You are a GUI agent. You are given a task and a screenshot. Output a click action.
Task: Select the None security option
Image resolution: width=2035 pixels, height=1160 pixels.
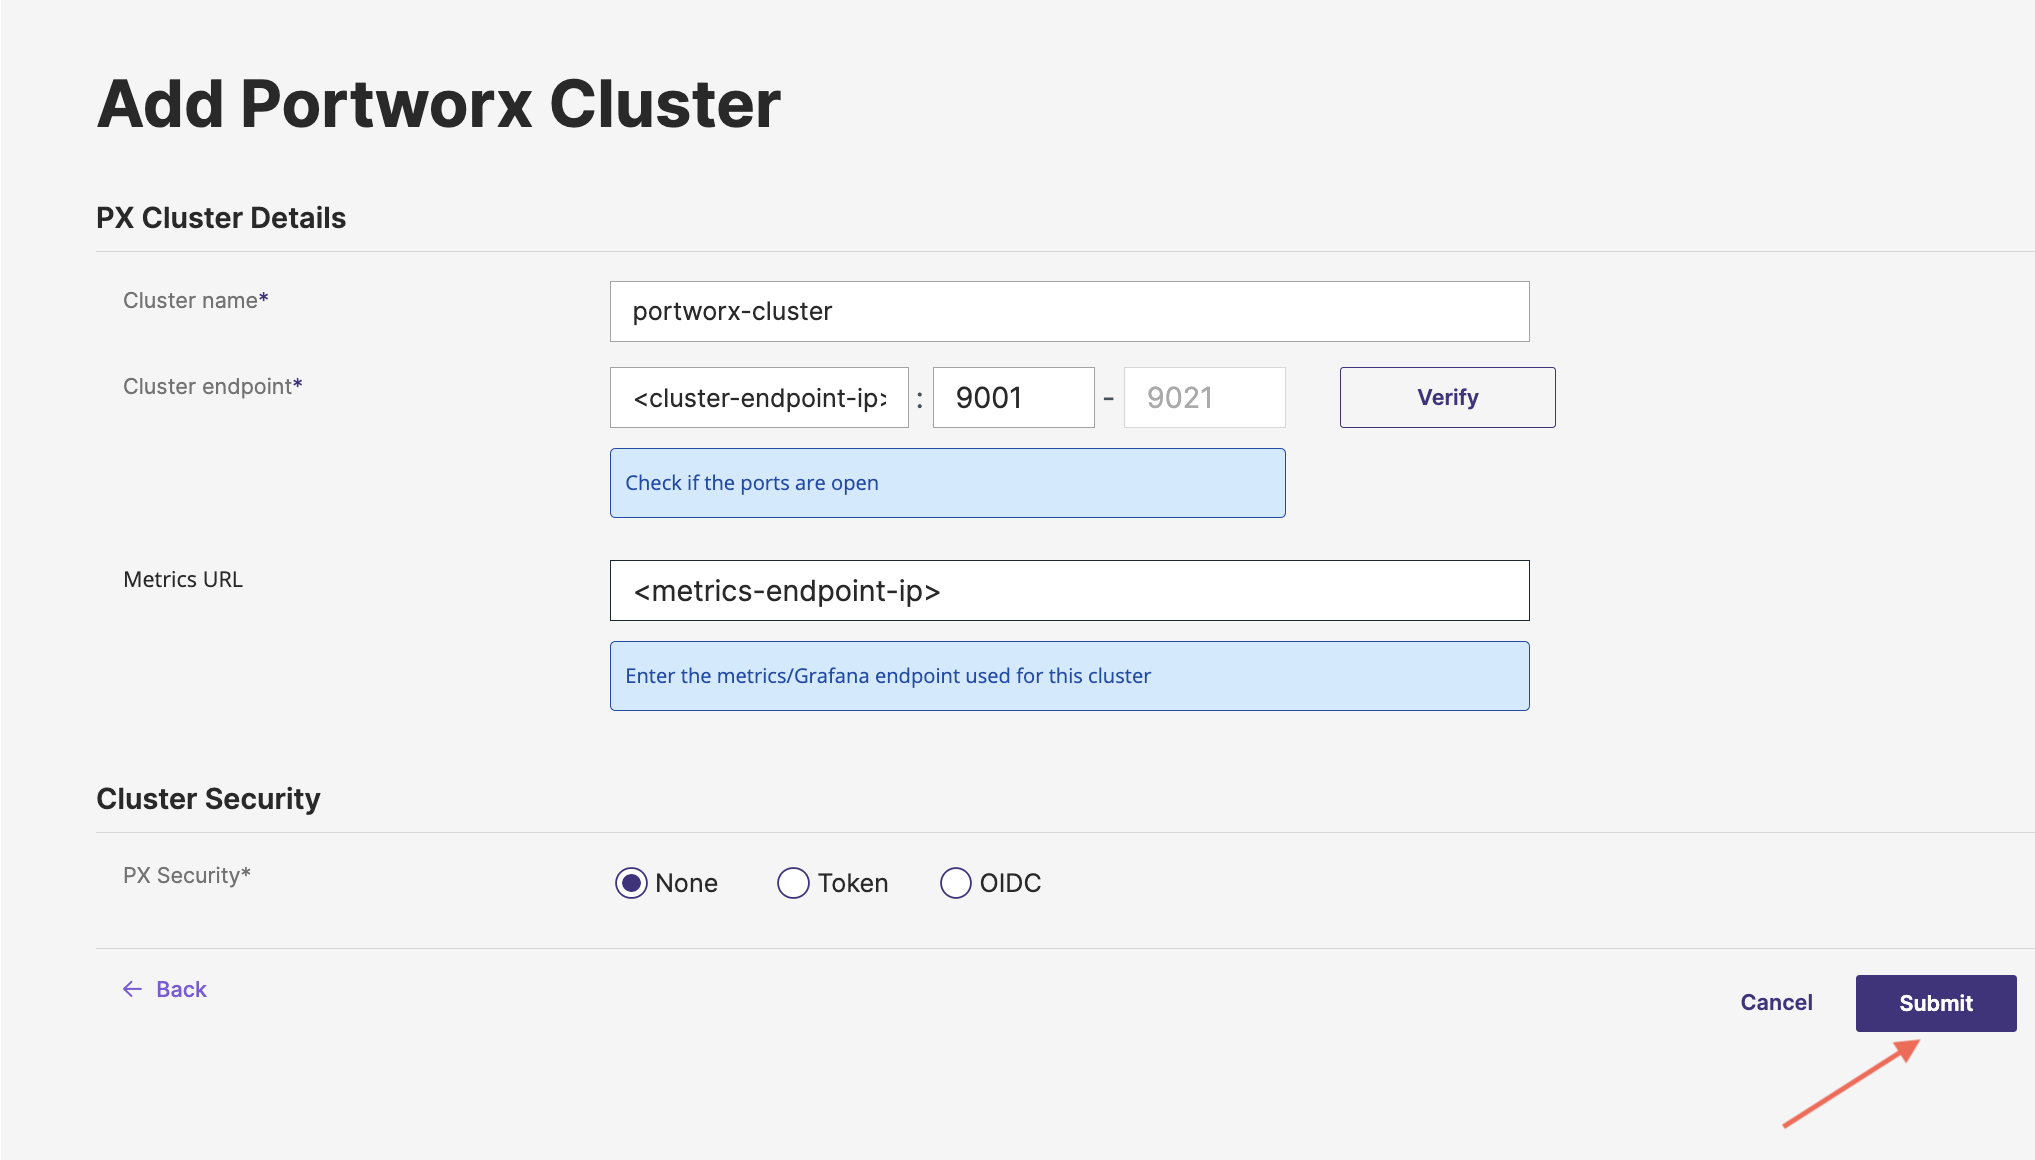coord(631,883)
